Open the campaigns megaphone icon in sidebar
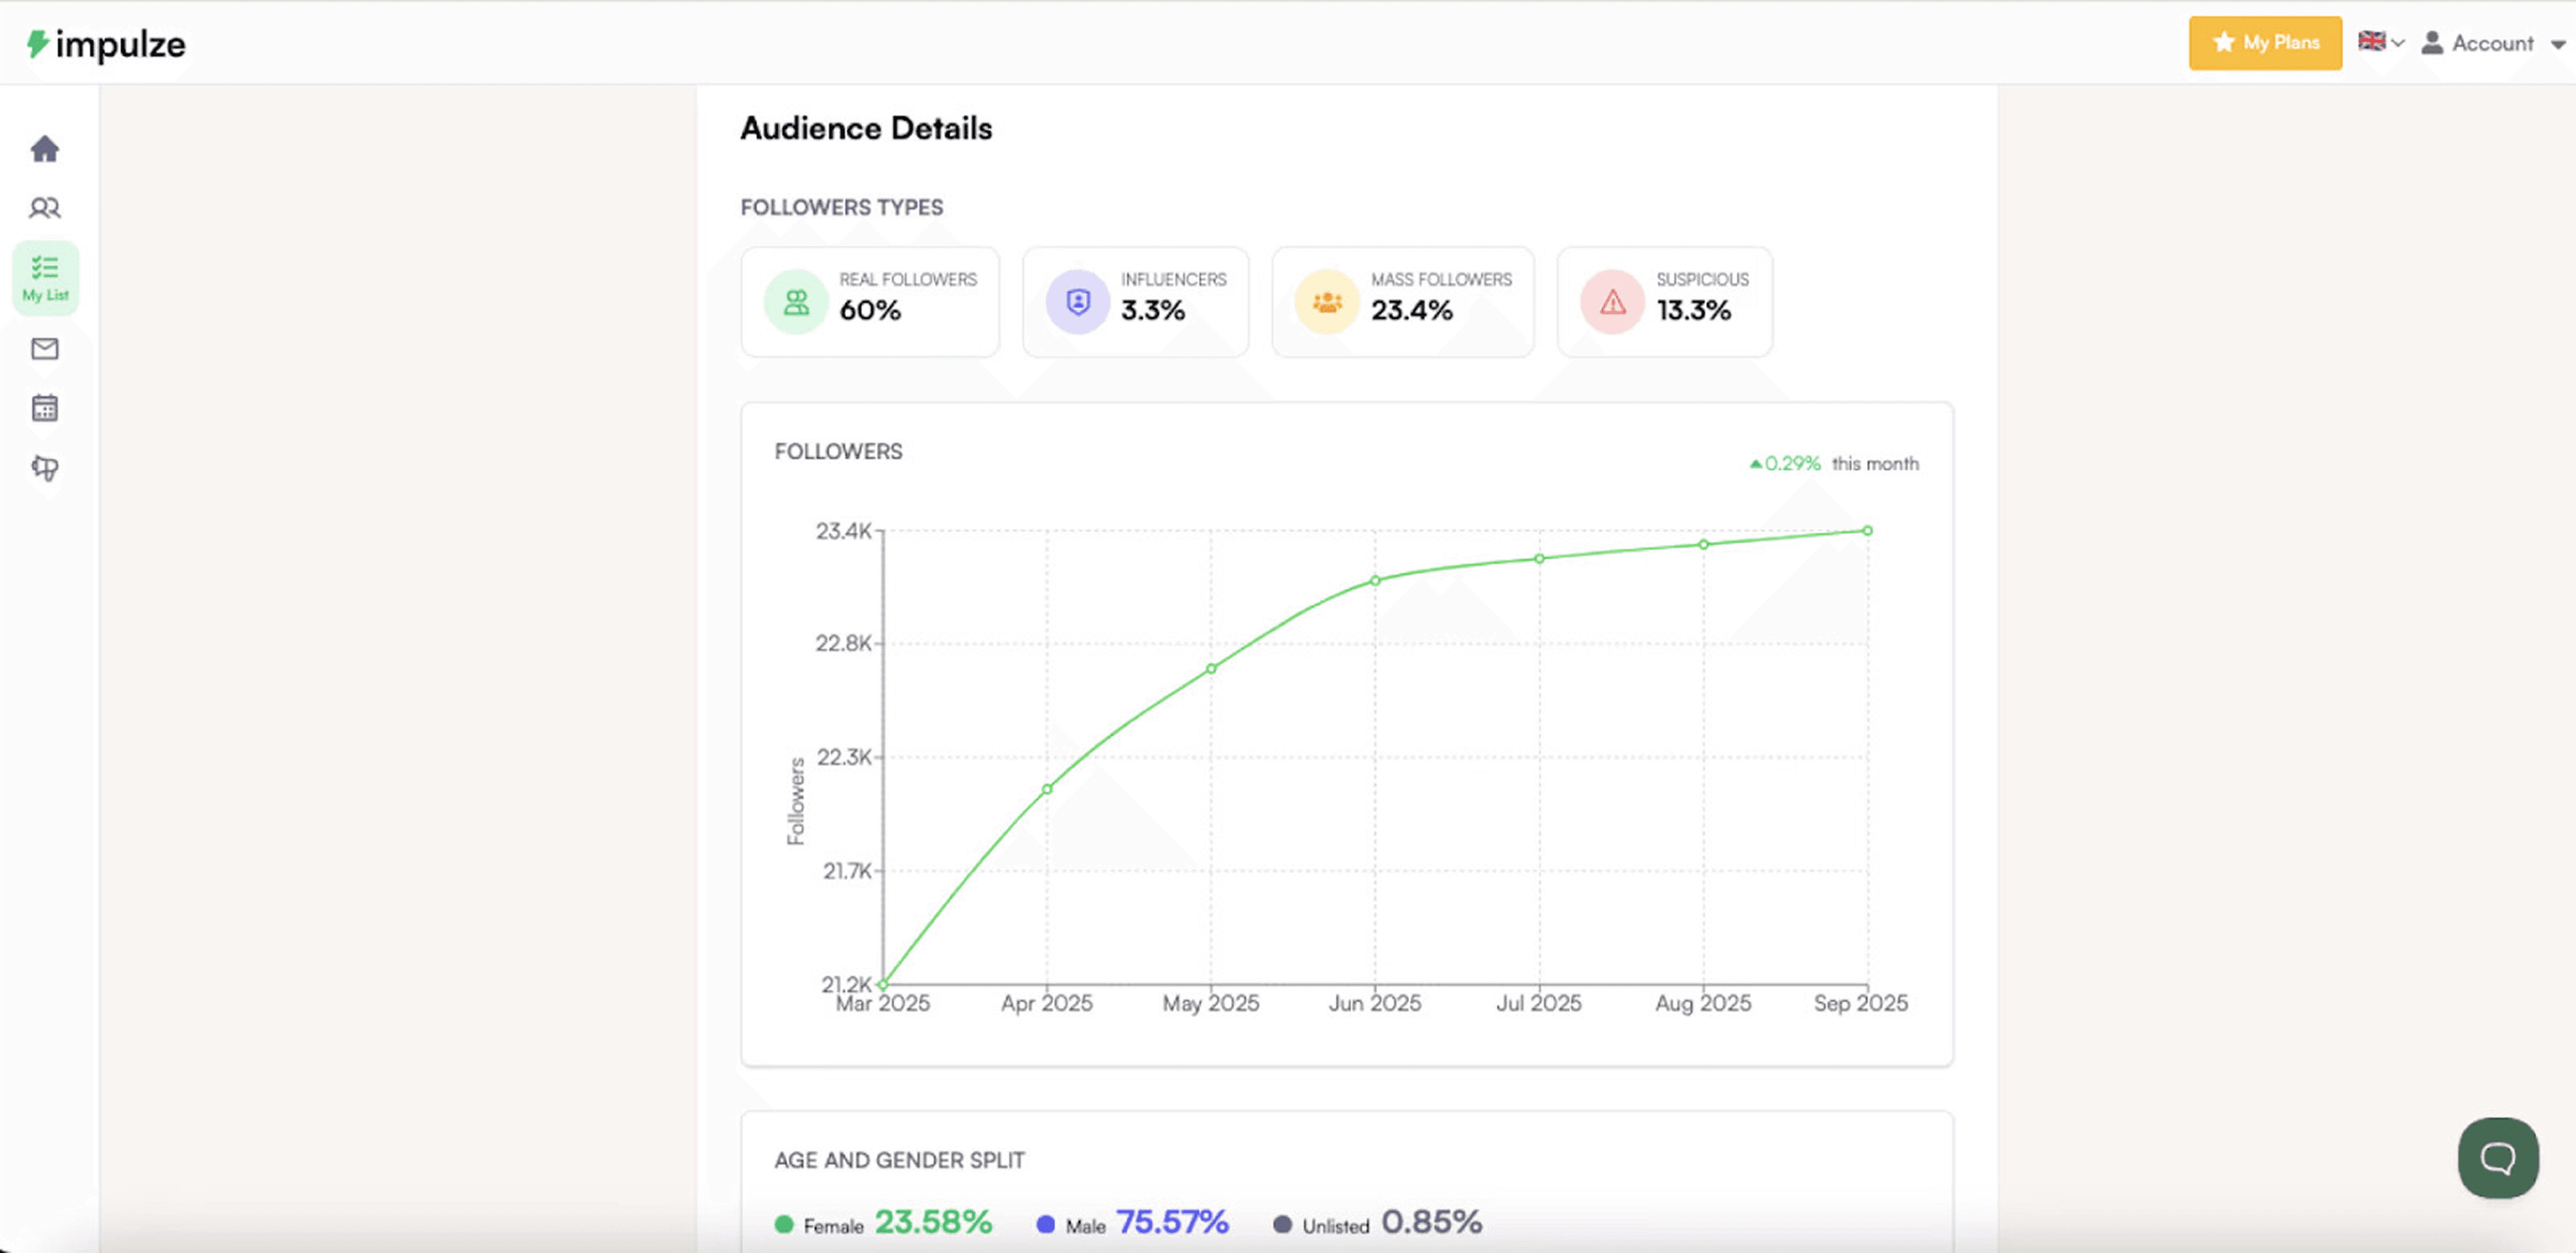This screenshot has width=2576, height=1253. click(45, 467)
